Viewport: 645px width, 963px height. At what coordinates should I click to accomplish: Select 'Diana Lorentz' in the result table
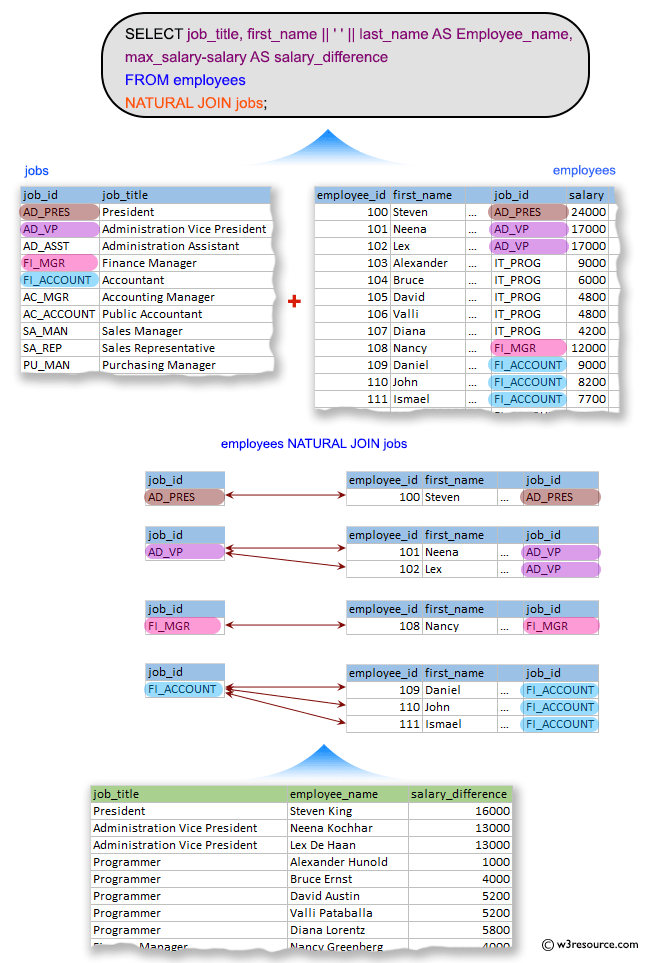click(348, 930)
